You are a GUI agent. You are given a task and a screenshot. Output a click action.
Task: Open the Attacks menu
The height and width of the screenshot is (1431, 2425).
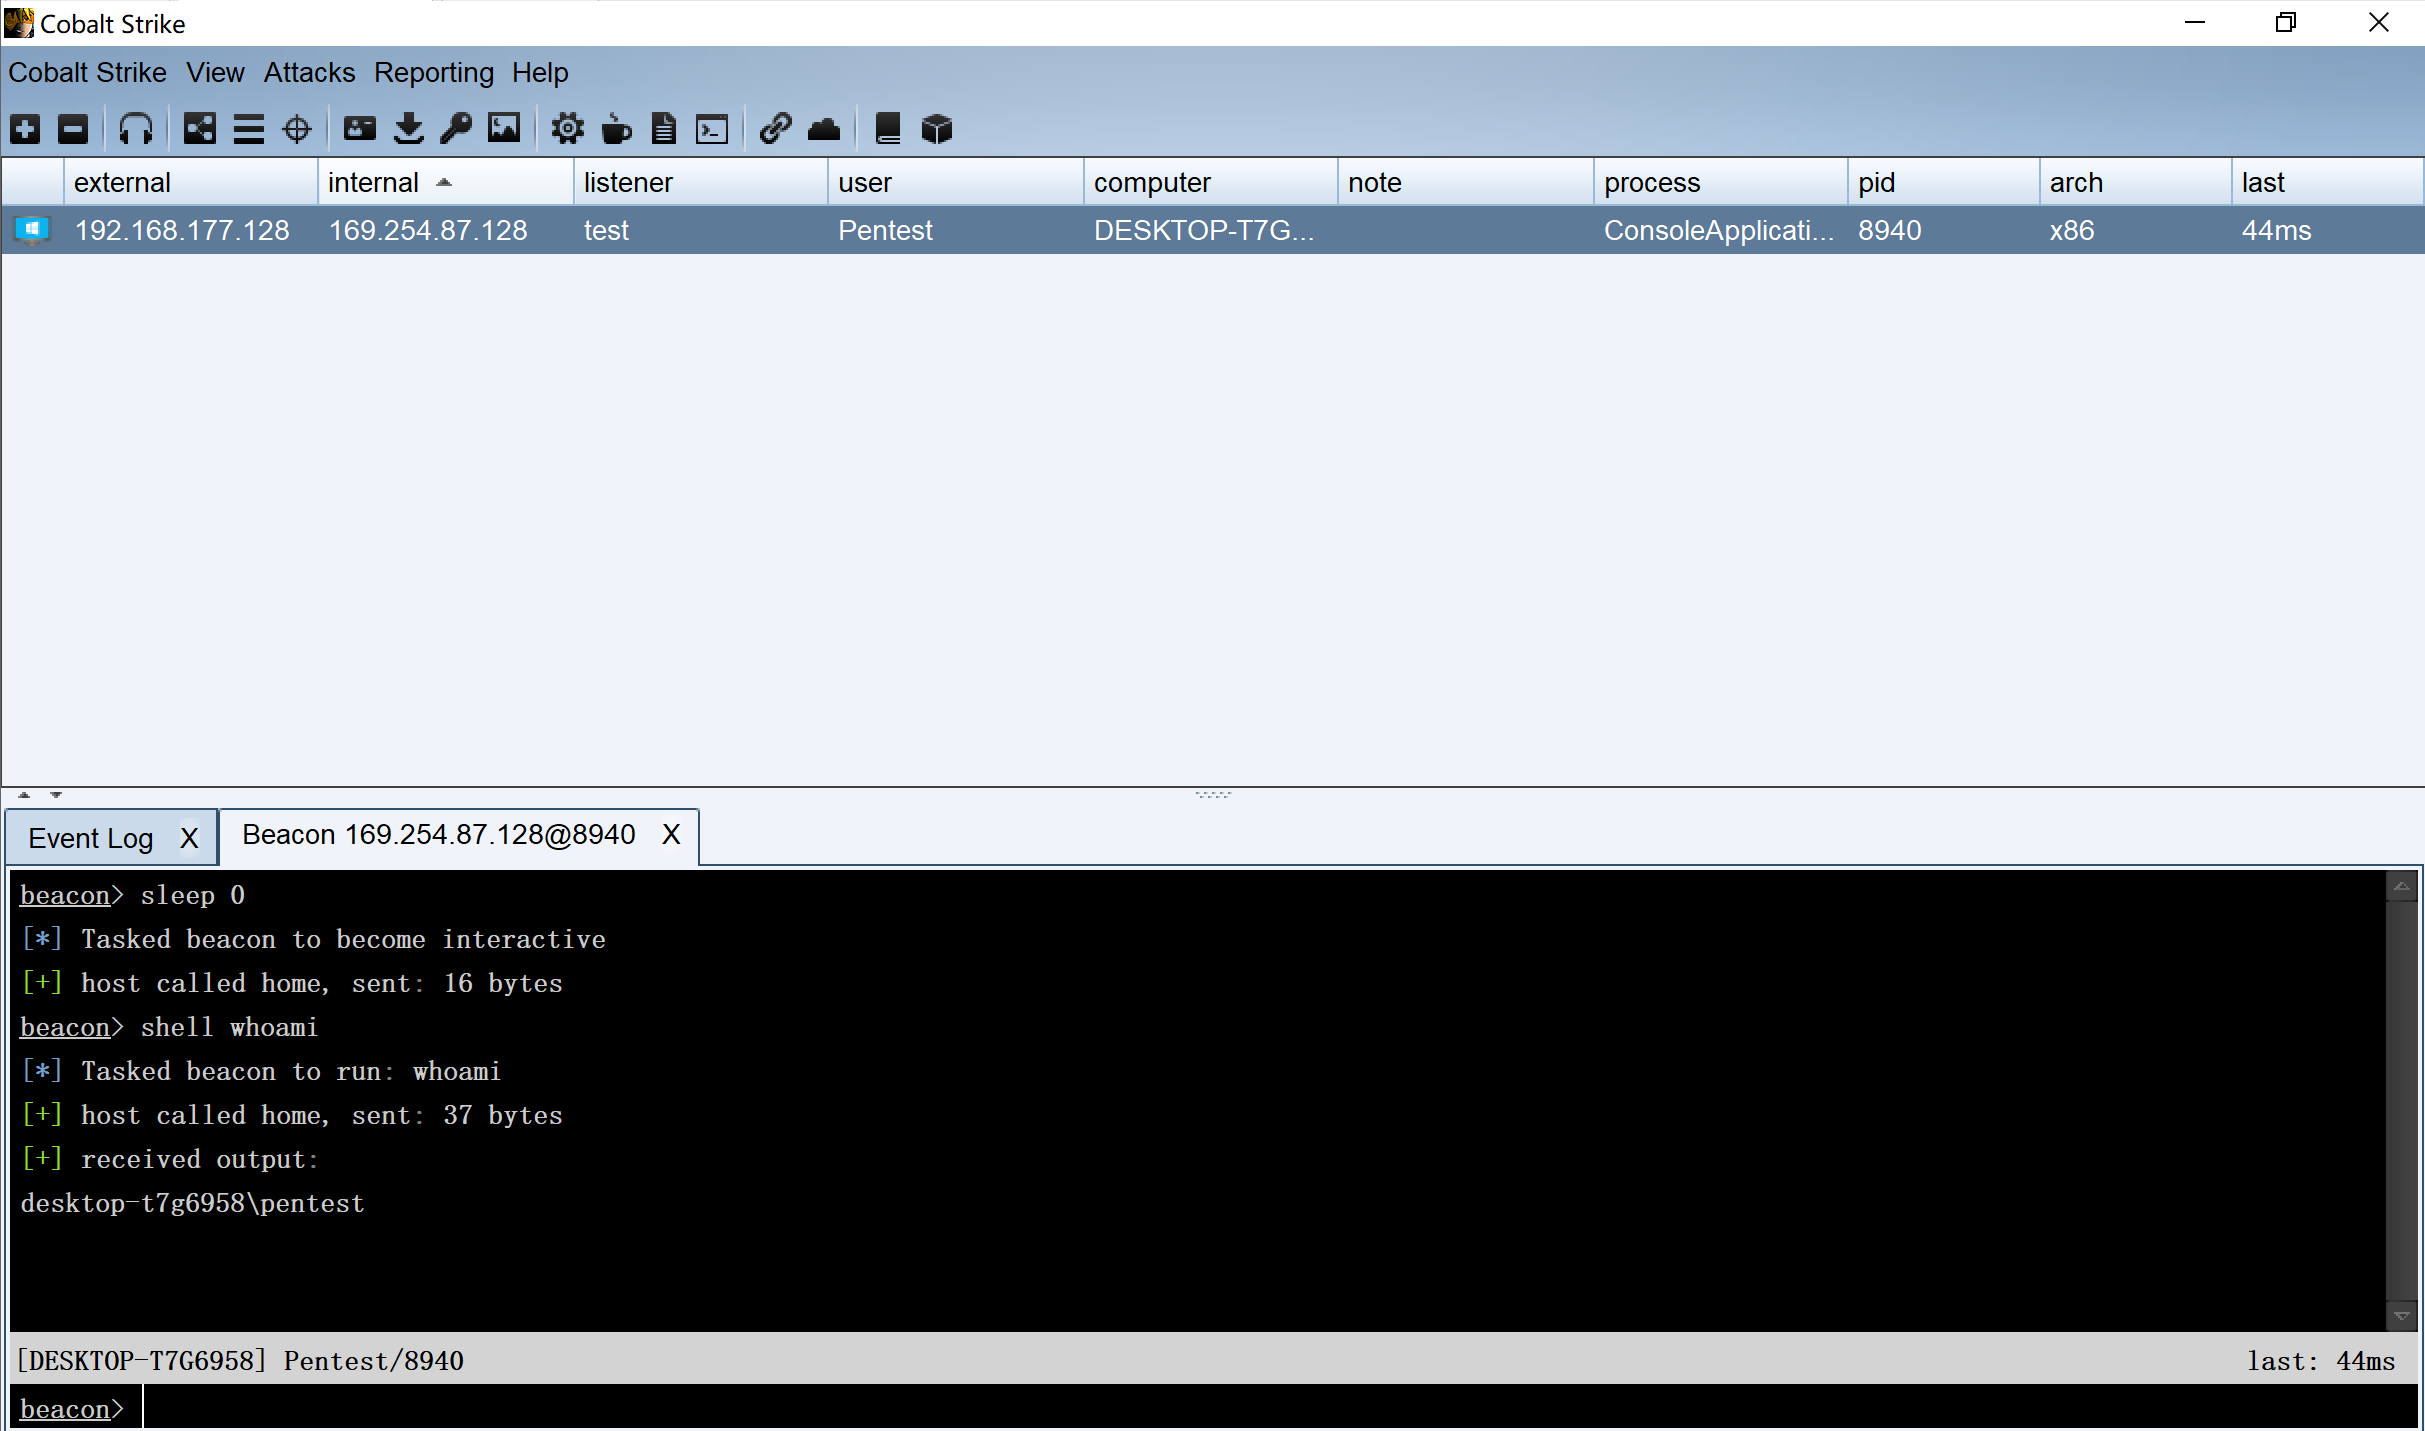click(x=309, y=73)
